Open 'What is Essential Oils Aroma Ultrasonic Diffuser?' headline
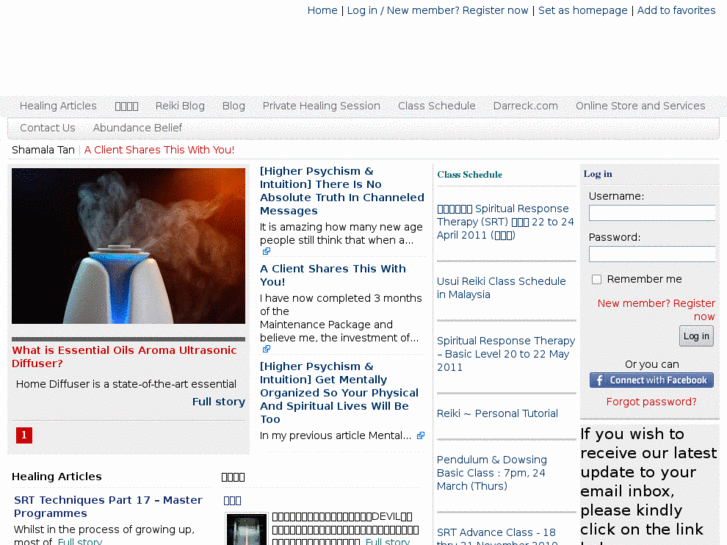The height and width of the screenshot is (545, 727). click(x=124, y=357)
